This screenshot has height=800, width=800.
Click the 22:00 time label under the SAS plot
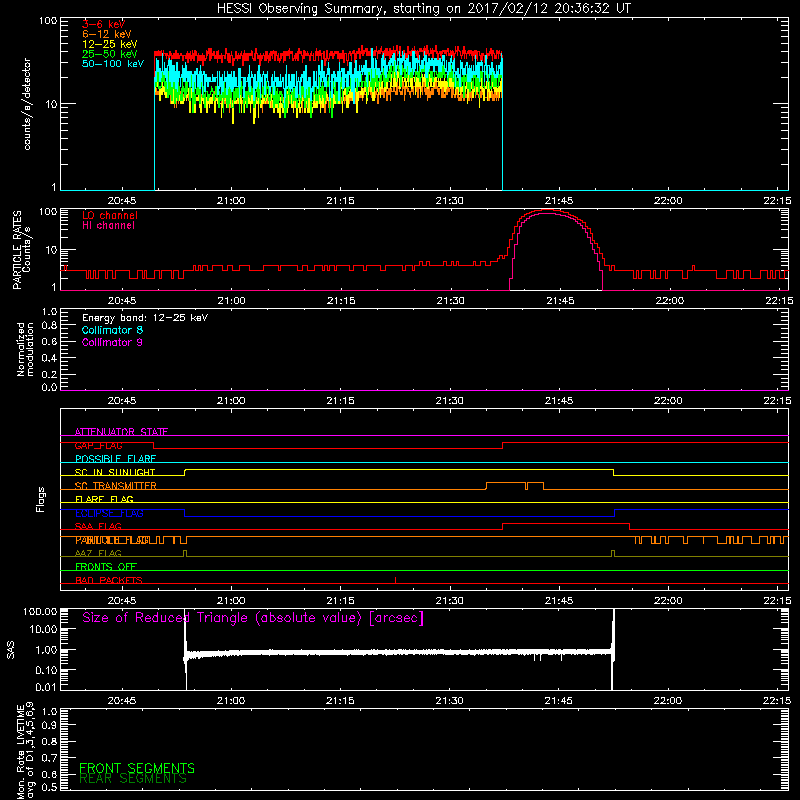click(668, 701)
